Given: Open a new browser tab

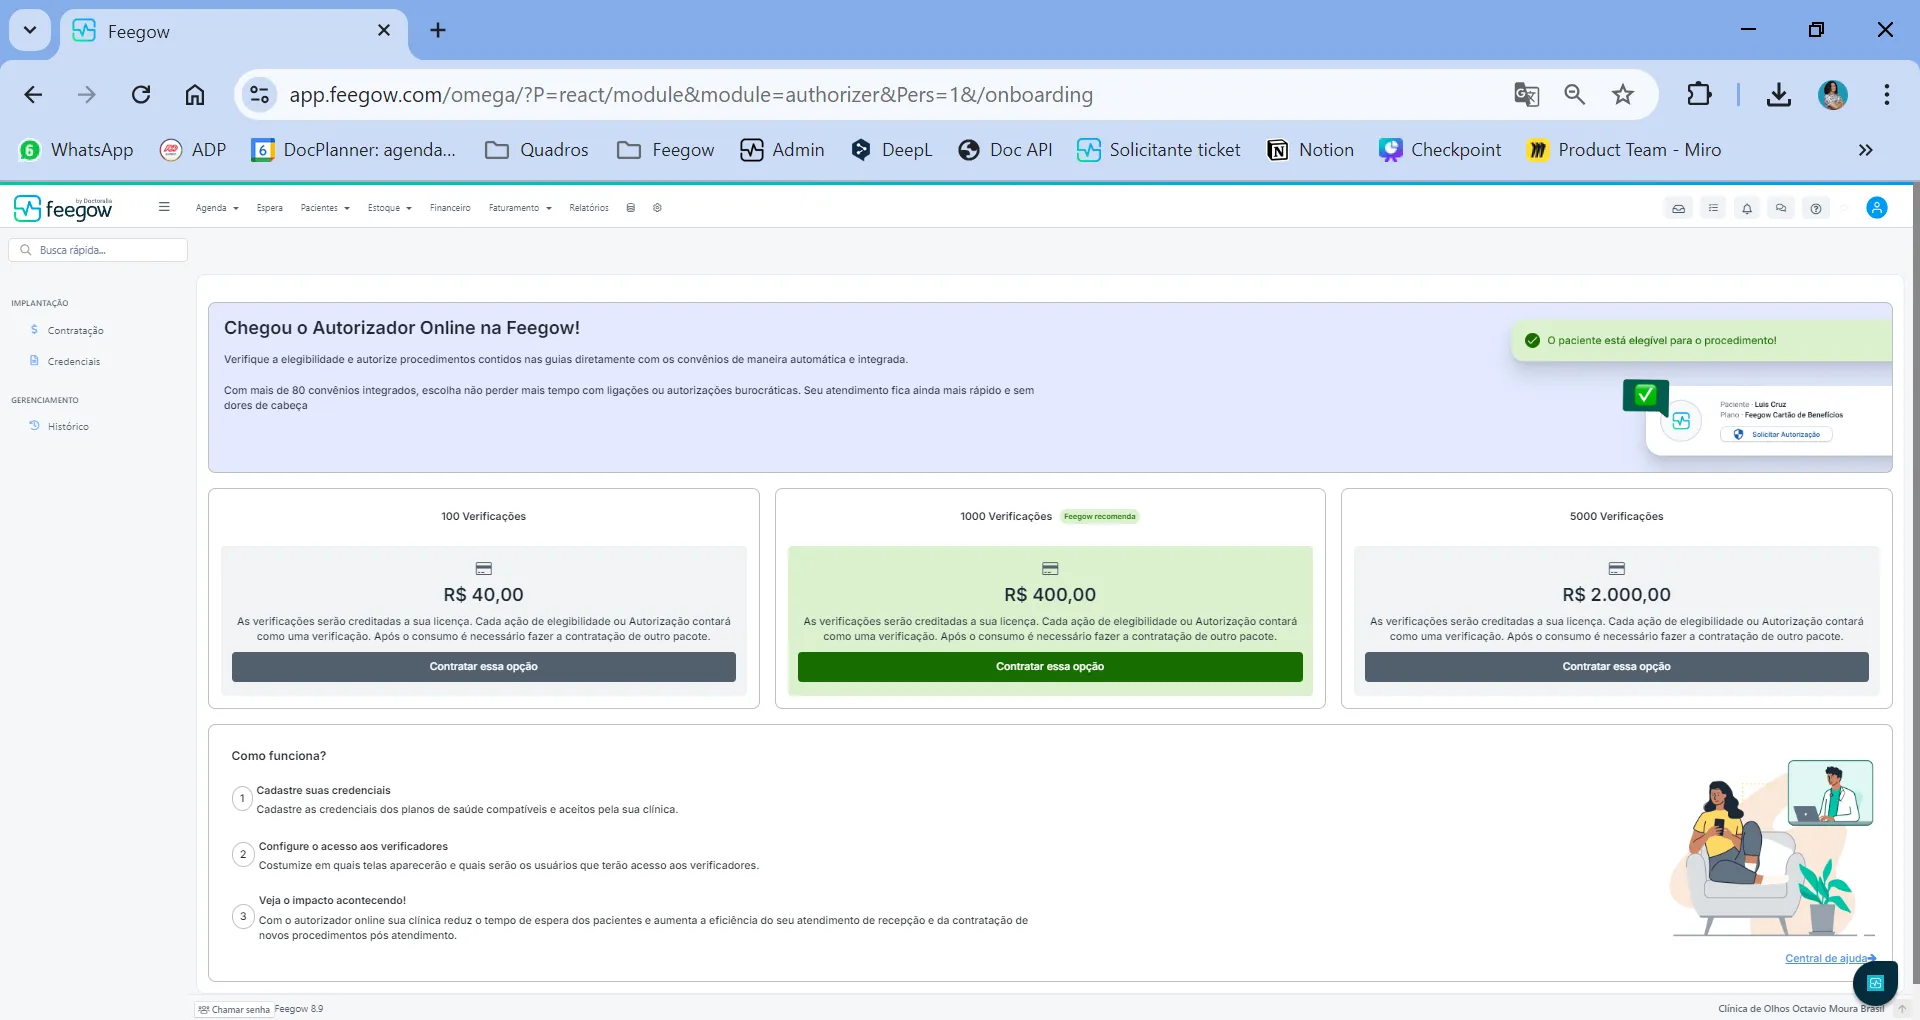Looking at the screenshot, I should pos(438,30).
